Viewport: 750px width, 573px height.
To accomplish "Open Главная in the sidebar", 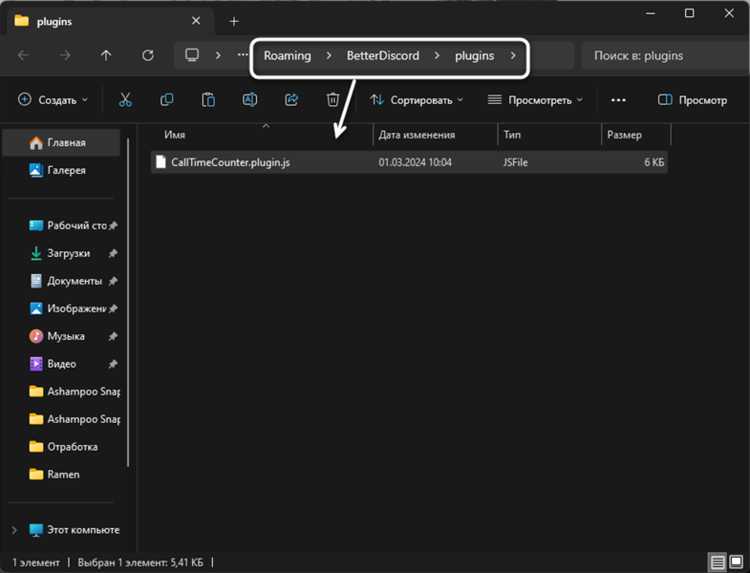I will click(61, 143).
